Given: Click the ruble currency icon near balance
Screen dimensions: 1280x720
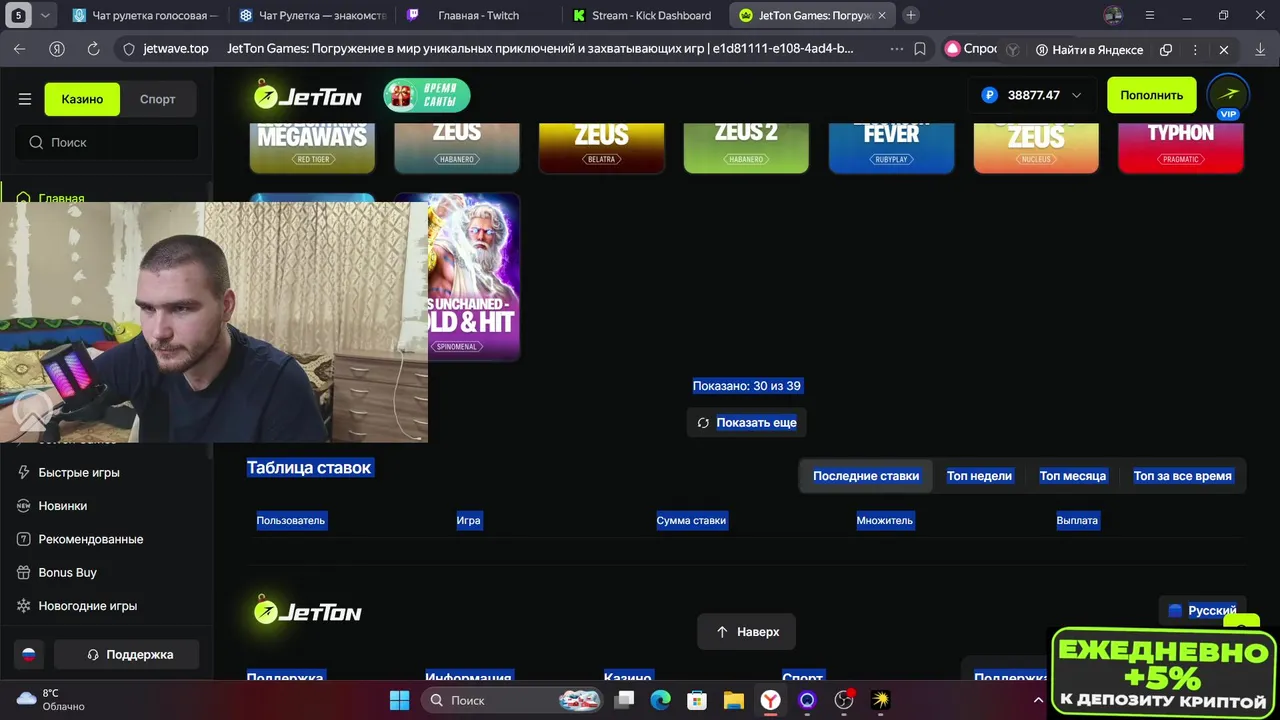Looking at the screenshot, I should click(x=990, y=95).
